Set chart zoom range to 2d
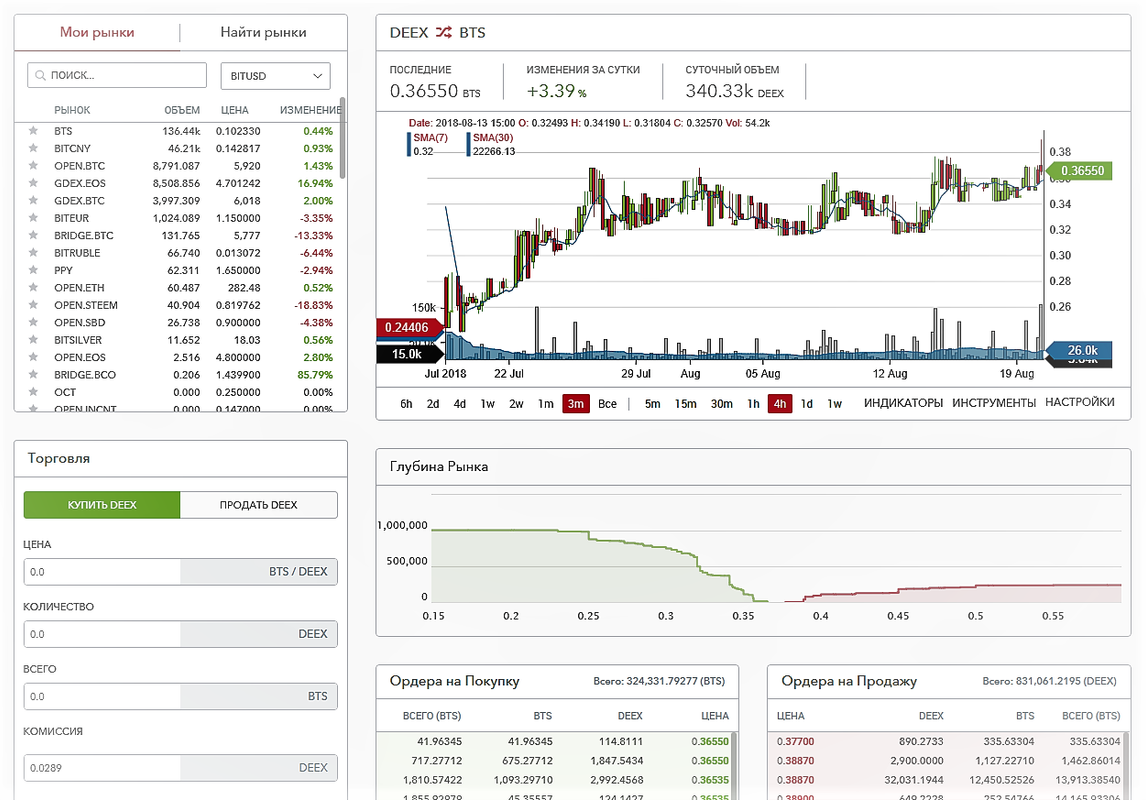 [433, 403]
